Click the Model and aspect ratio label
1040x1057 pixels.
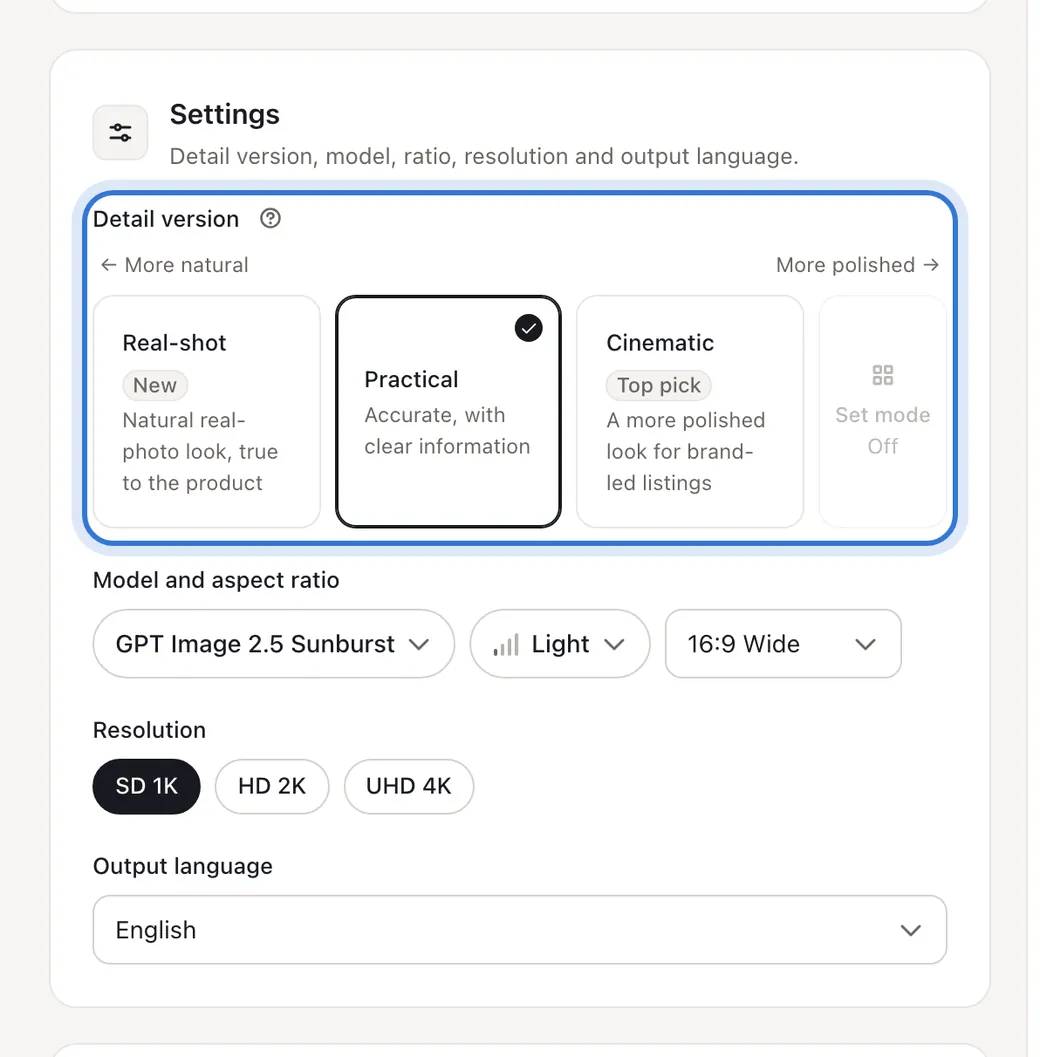pyautogui.click(x=216, y=580)
